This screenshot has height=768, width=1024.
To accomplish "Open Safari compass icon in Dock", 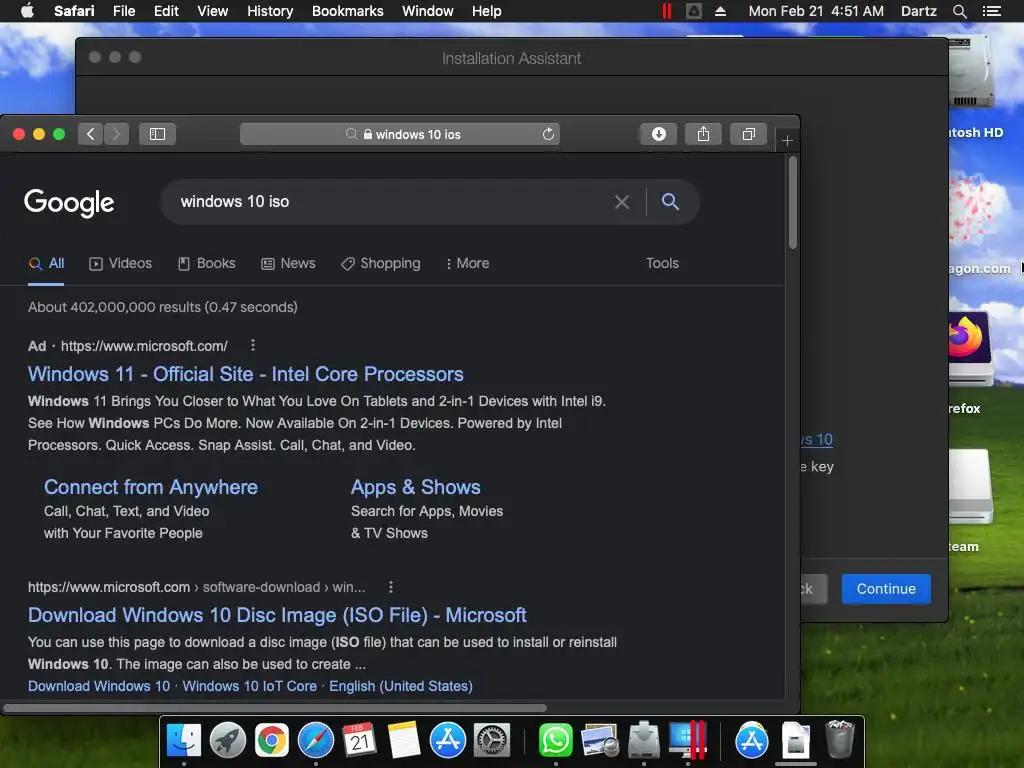I will pyautogui.click(x=315, y=740).
